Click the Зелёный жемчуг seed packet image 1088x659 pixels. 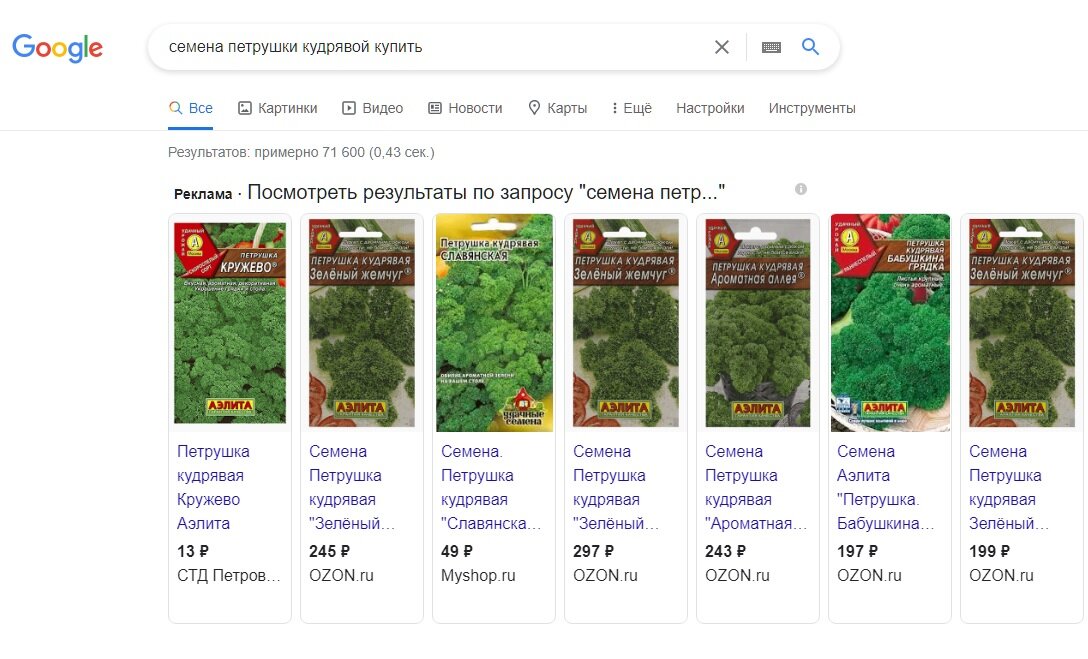[361, 322]
